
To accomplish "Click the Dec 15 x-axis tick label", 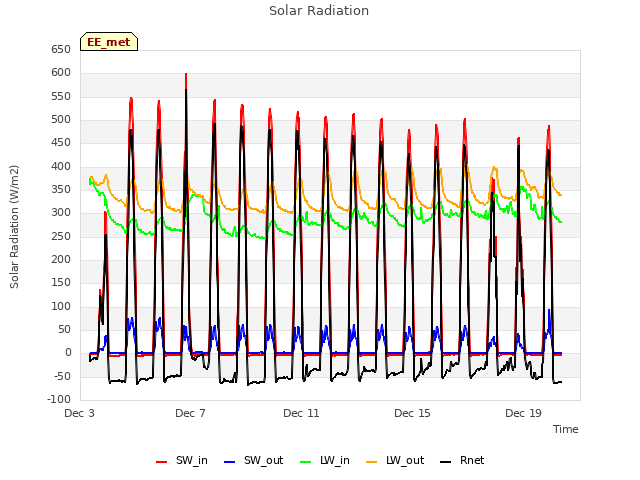I will click(x=412, y=413).
